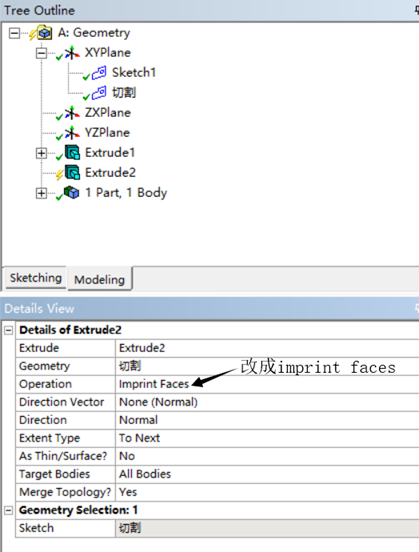Click the 1 Part, 1 Body icon
419x552 pixels.
pos(72,193)
